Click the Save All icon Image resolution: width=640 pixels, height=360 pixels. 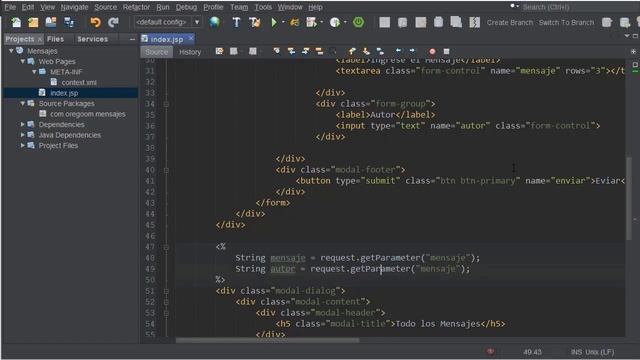[69, 22]
